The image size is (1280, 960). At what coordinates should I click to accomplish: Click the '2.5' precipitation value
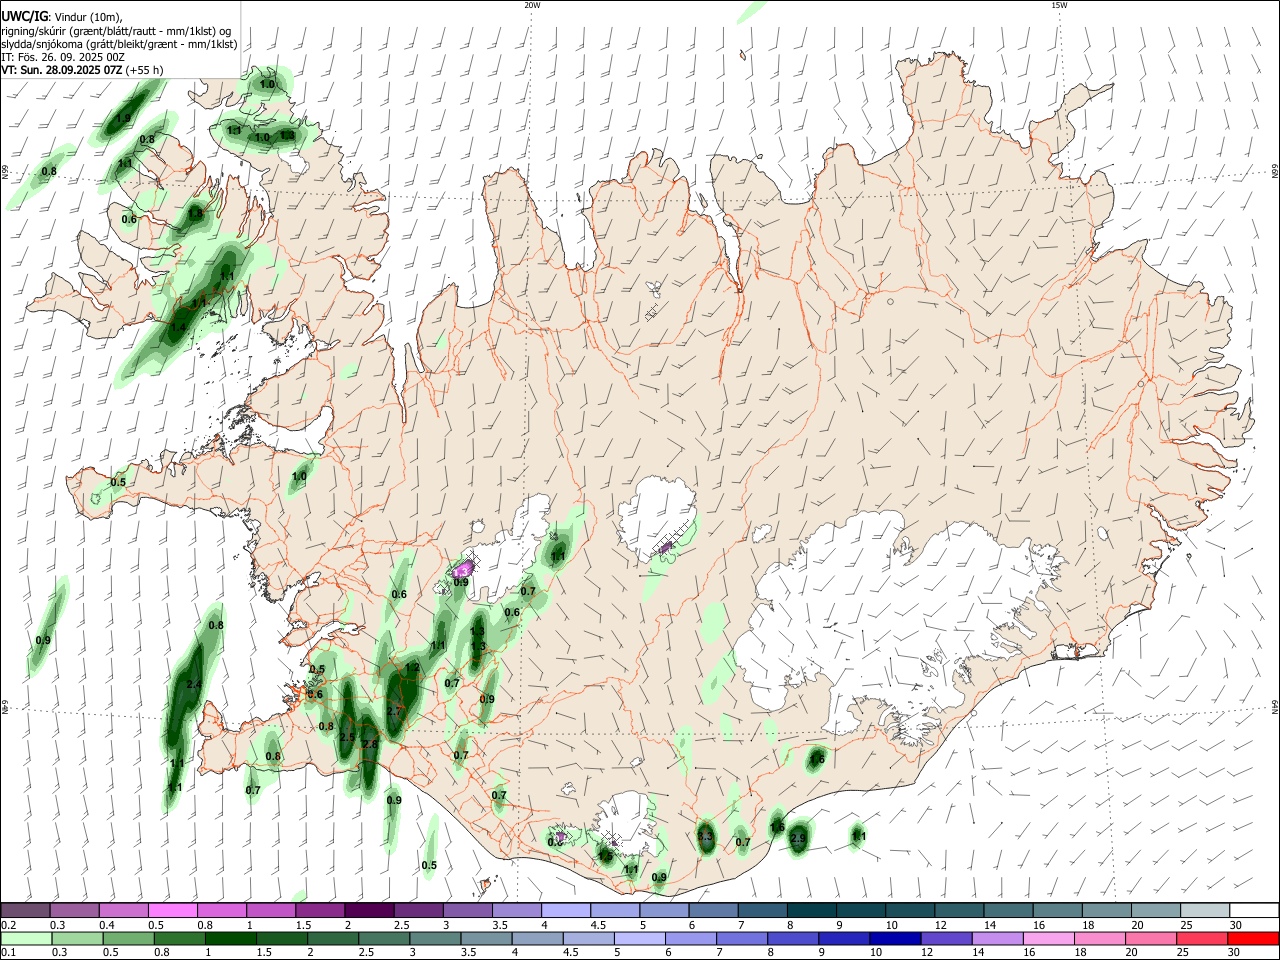[x=347, y=737]
